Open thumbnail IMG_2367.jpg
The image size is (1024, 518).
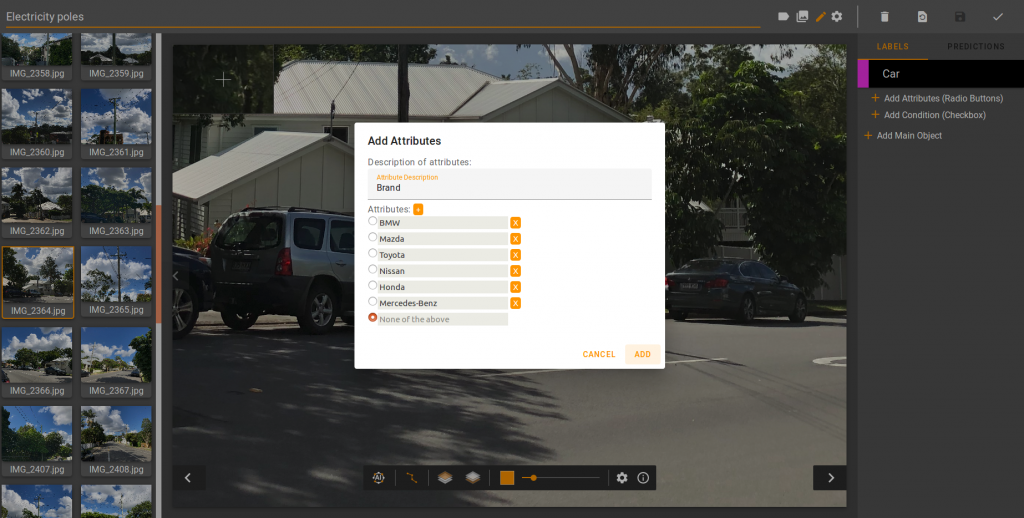tap(116, 362)
